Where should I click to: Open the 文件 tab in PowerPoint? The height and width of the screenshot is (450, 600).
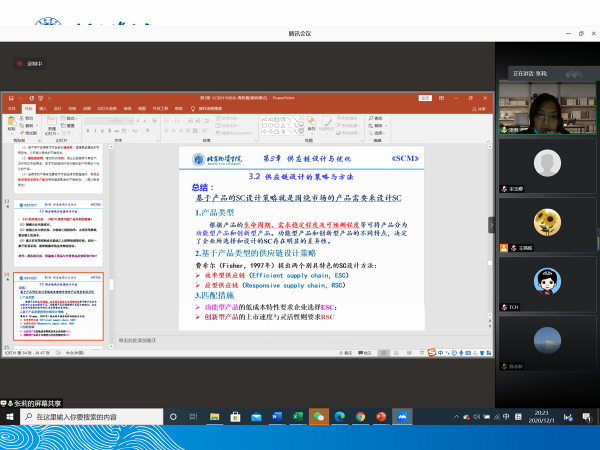point(13,108)
